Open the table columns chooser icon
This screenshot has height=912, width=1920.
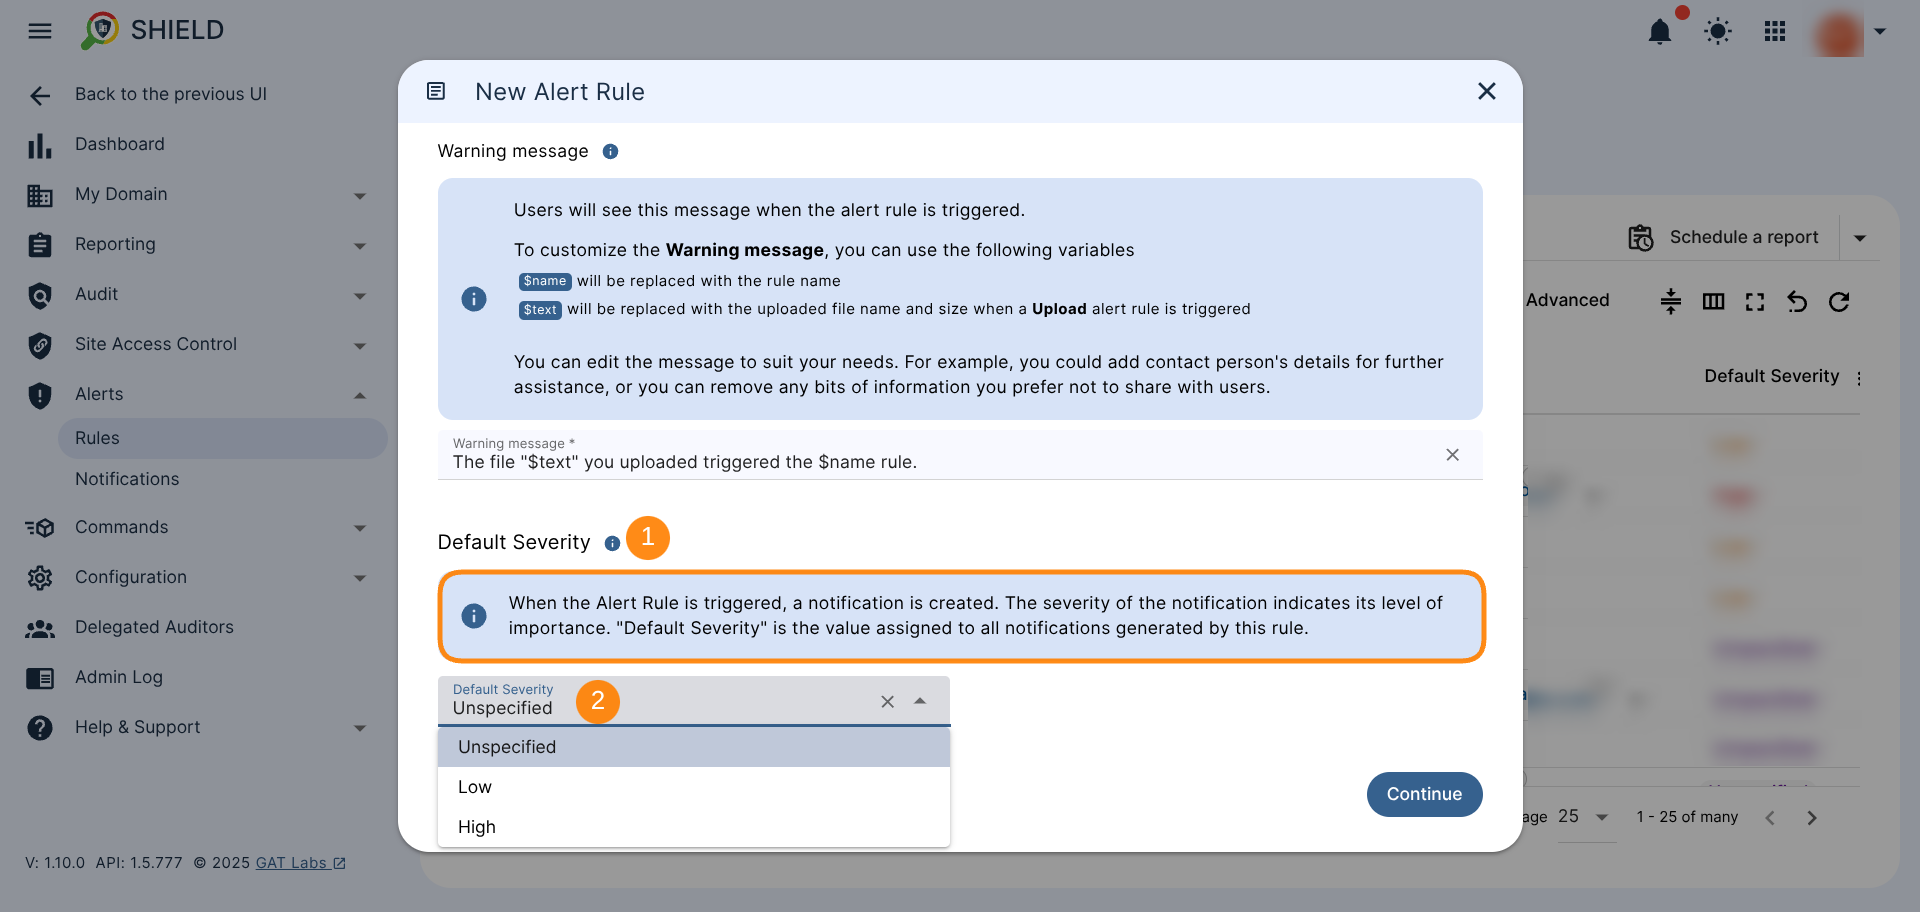1713,301
